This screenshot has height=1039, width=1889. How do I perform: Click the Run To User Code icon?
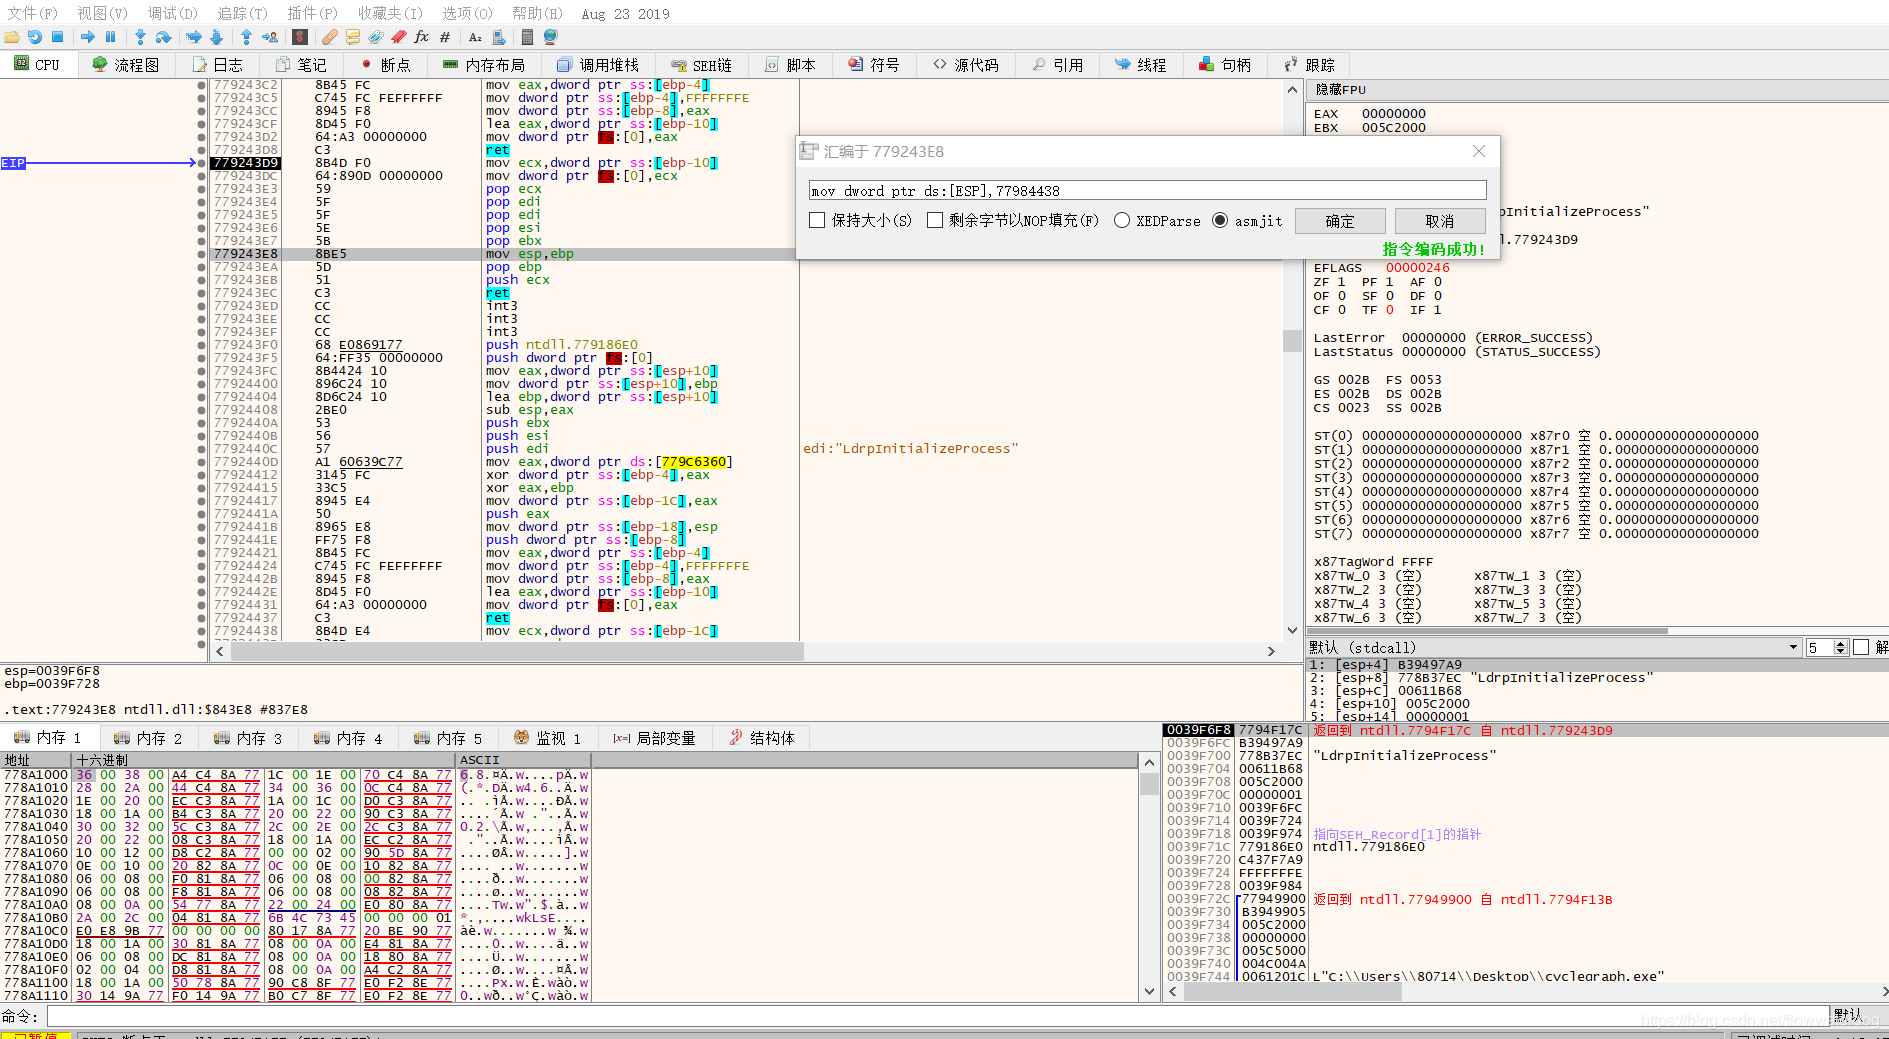270,37
